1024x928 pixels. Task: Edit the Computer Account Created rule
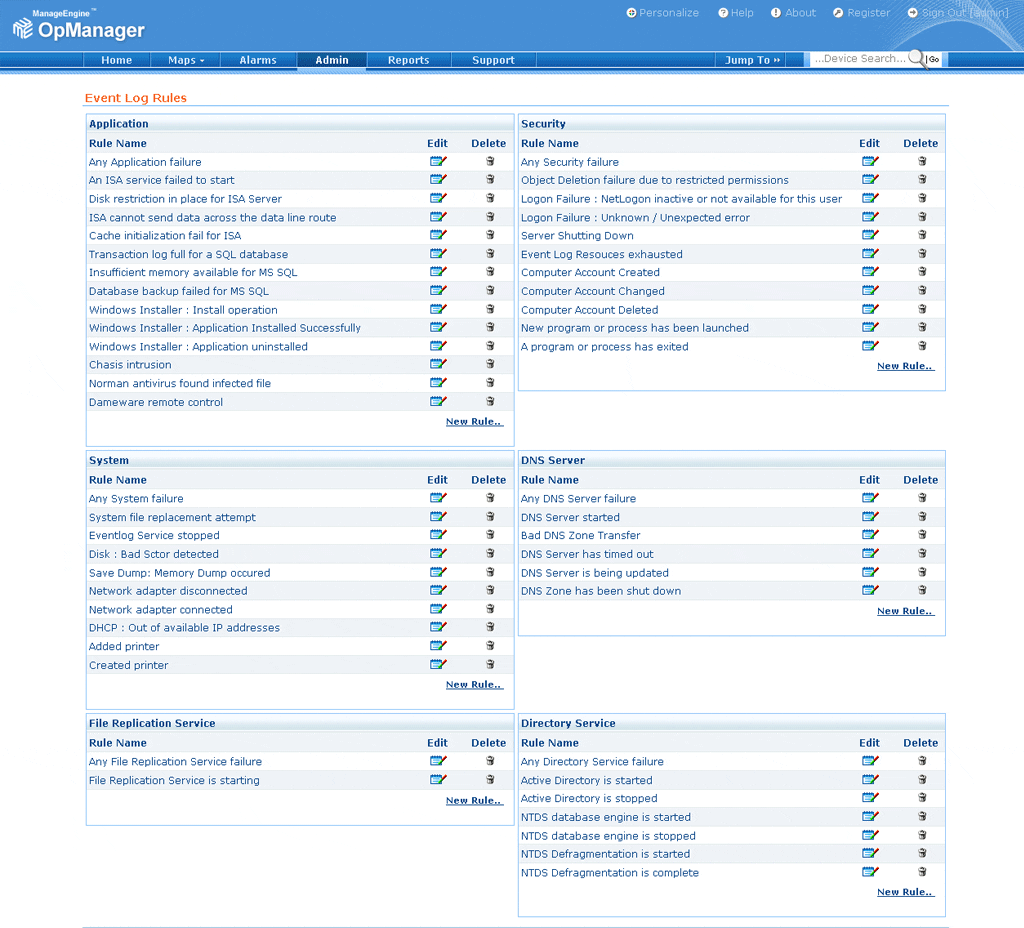(x=871, y=272)
